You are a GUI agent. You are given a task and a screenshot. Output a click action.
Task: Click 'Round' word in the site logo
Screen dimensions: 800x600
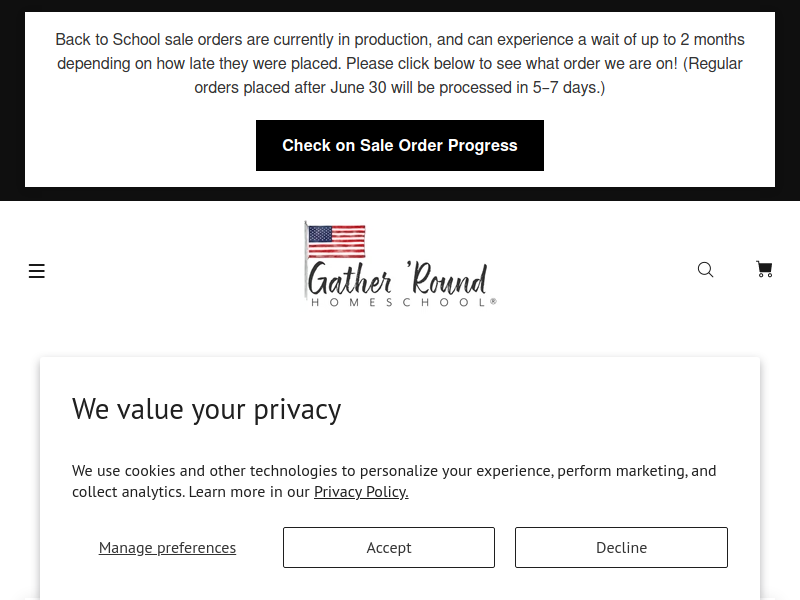point(447,279)
